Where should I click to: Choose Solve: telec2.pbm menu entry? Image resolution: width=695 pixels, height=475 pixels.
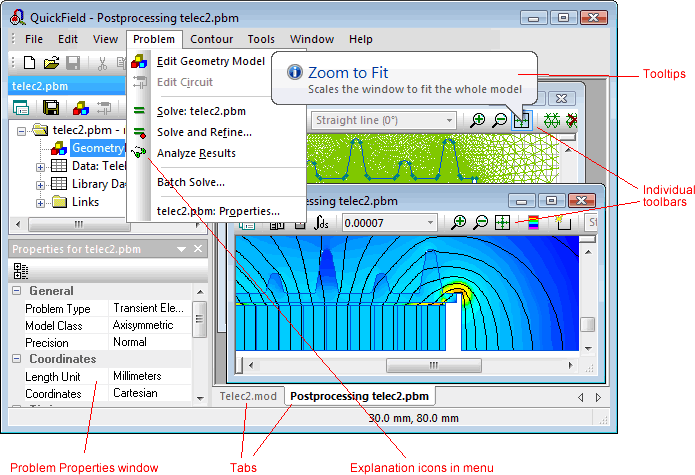coord(216,111)
